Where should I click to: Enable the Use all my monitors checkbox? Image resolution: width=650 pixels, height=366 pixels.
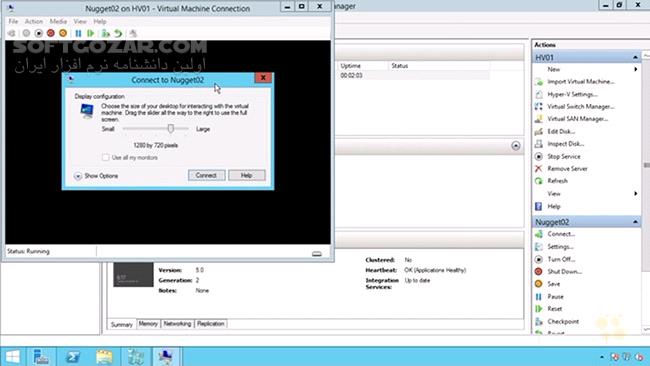tap(105, 158)
